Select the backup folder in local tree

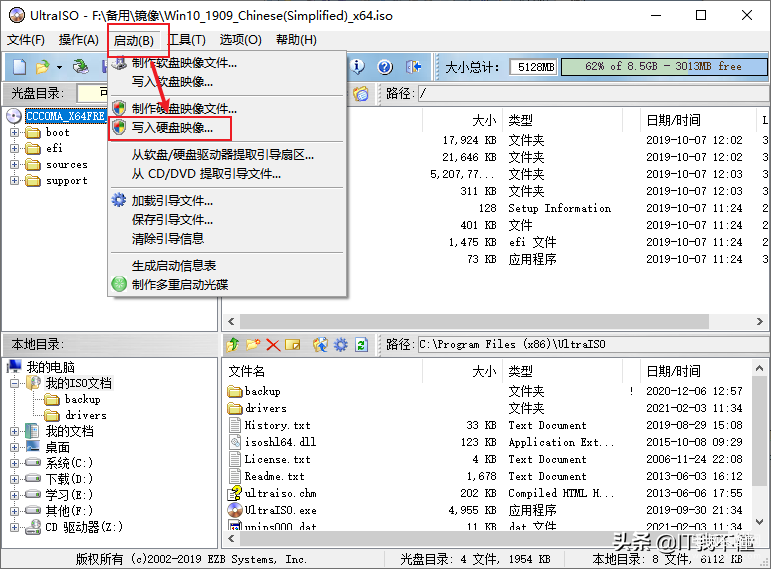point(83,399)
